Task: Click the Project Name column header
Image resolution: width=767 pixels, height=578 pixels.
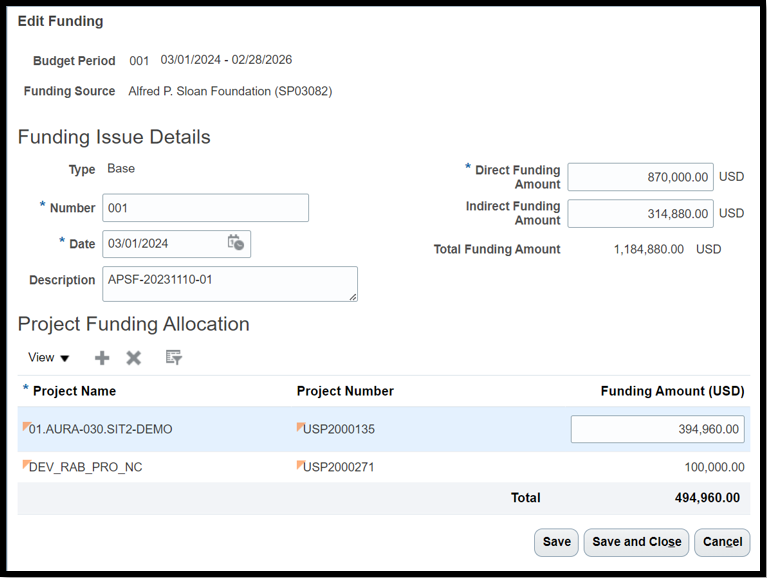Action: tap(74, 391)
